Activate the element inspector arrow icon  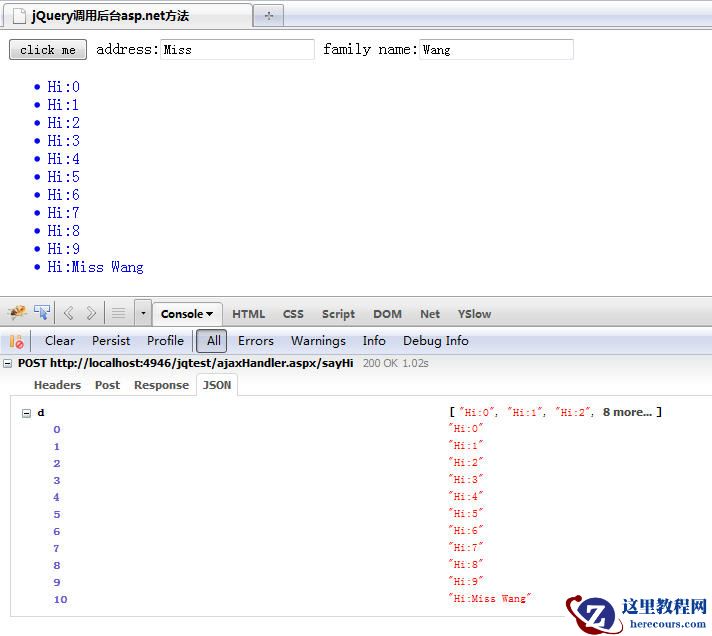click(42, 312)
